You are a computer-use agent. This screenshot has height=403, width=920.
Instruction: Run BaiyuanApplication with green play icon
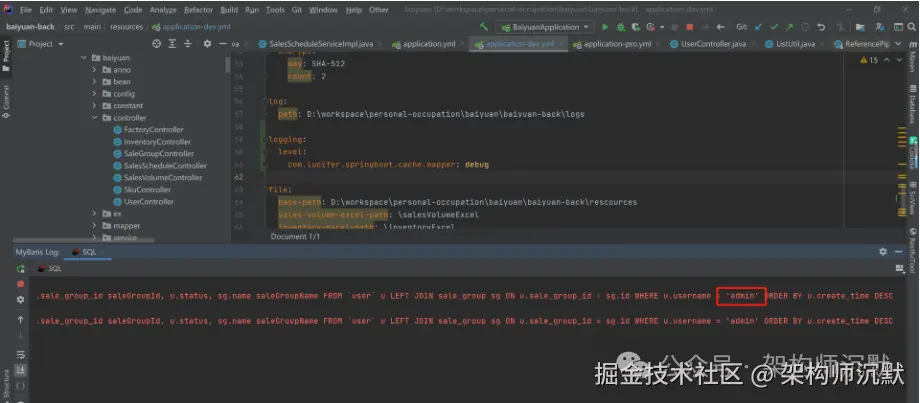coord(605,27)
